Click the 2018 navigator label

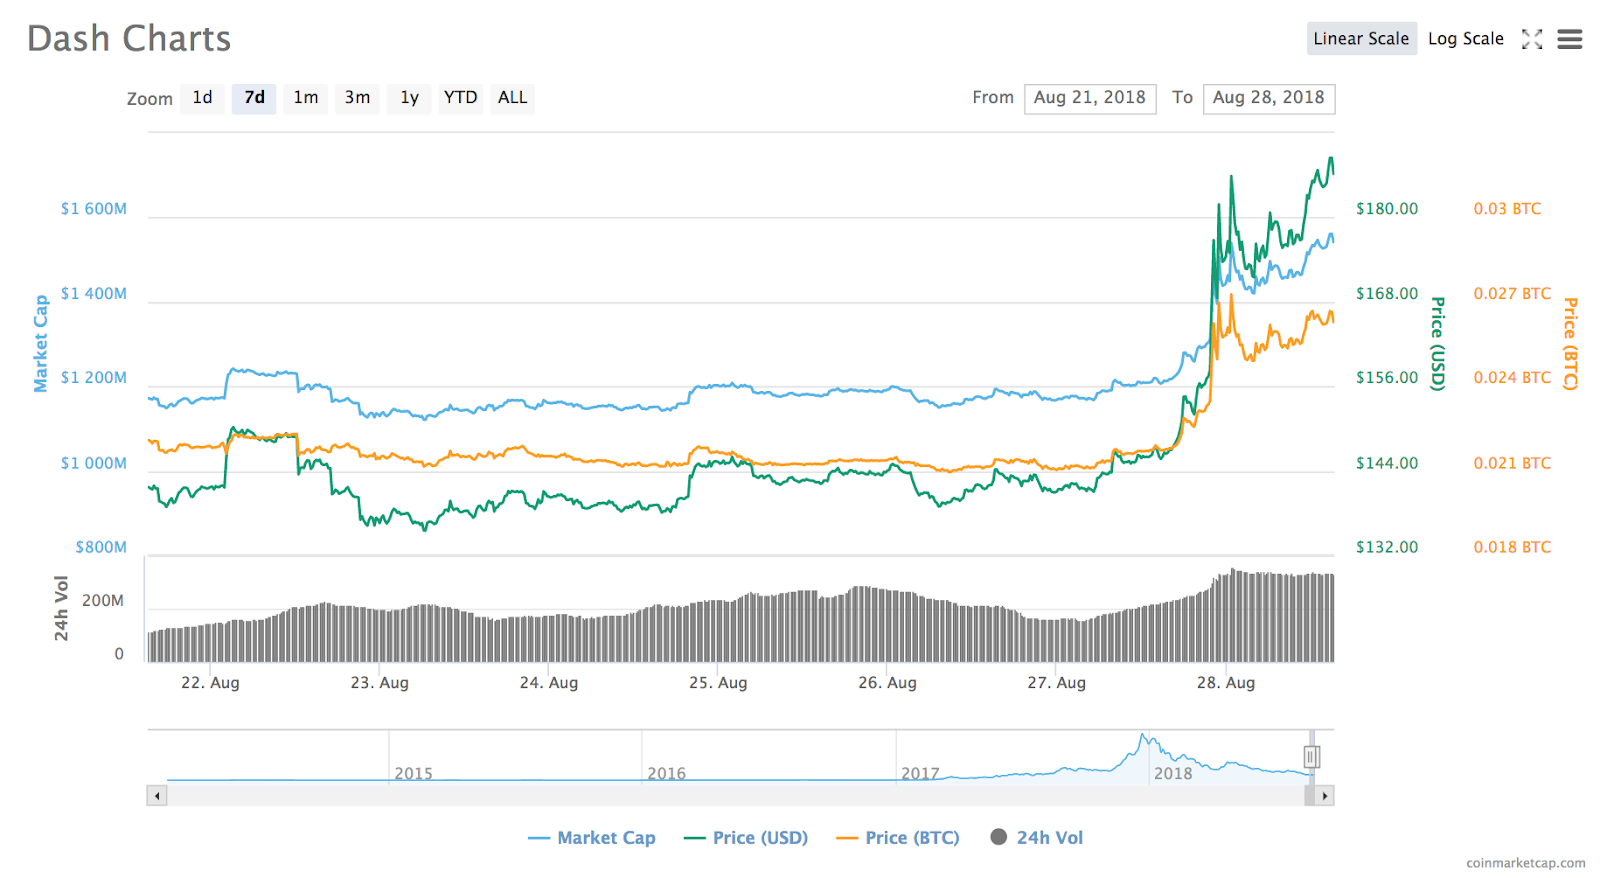coord(1173,773)
